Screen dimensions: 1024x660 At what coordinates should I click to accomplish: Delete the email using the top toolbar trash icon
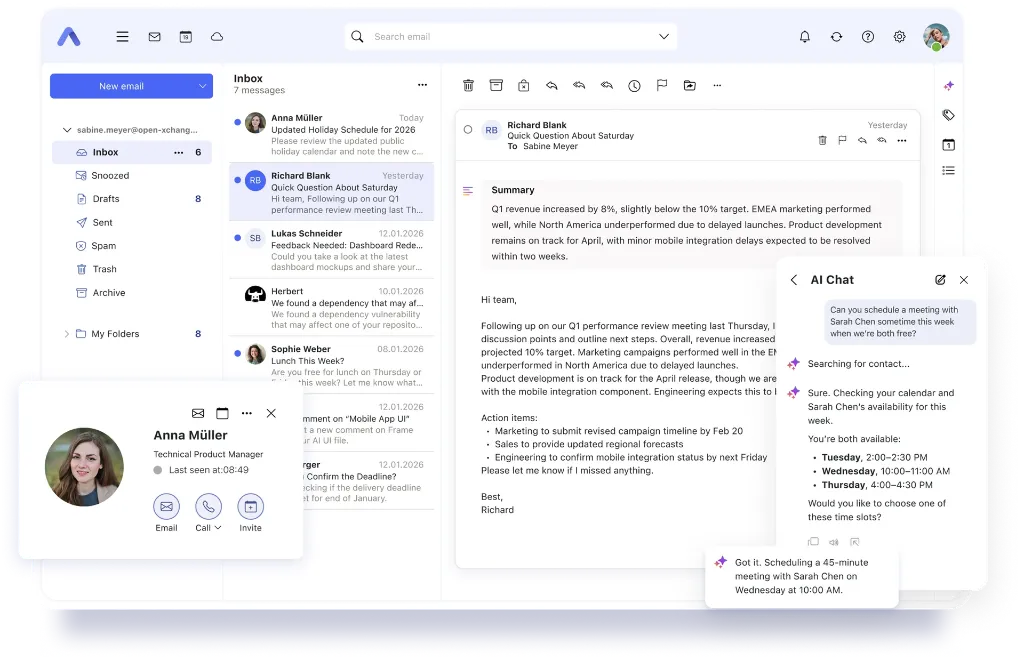tap(468, 86)
